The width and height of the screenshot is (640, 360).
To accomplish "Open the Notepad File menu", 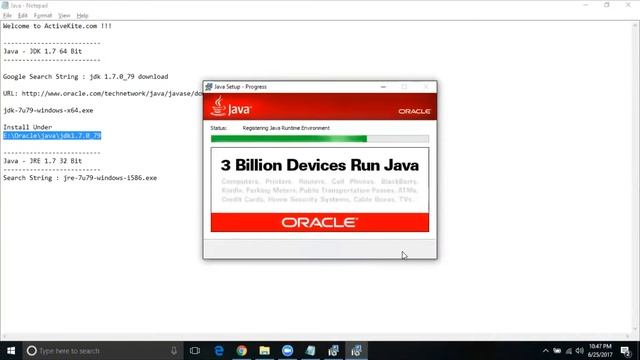I will coord(7,16).
